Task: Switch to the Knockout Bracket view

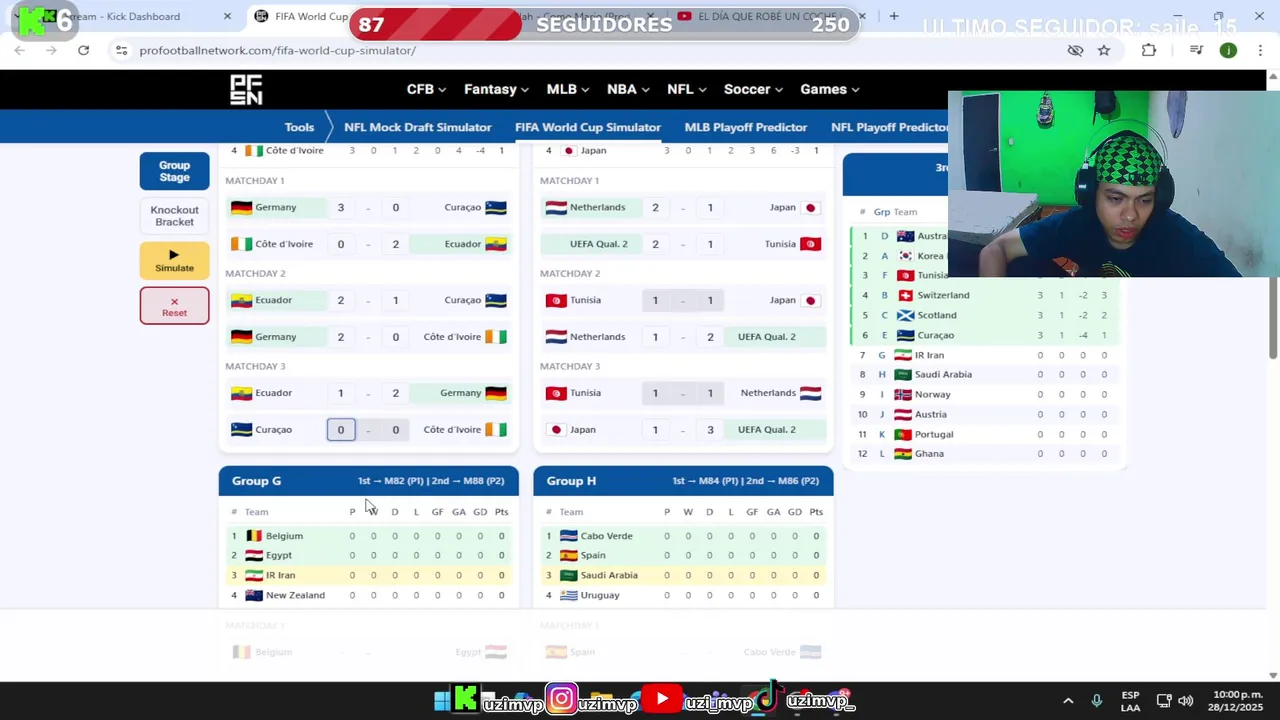Action: tap(174, 216)
